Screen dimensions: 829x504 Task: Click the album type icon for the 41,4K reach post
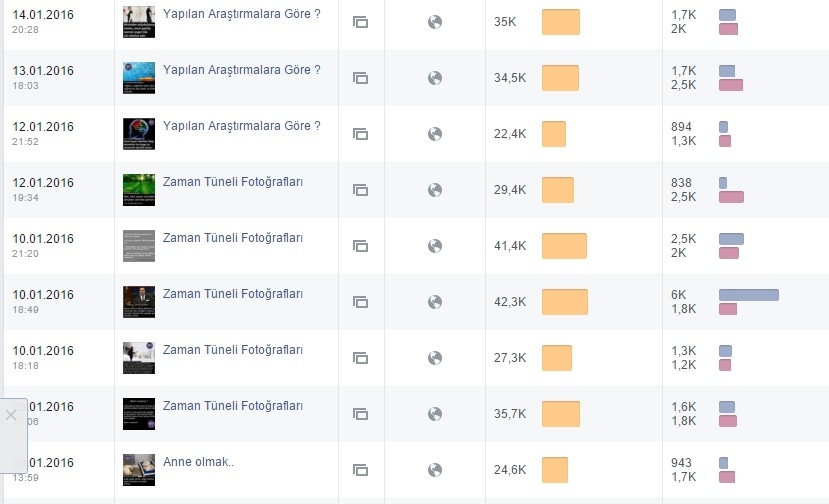point(360,246)
